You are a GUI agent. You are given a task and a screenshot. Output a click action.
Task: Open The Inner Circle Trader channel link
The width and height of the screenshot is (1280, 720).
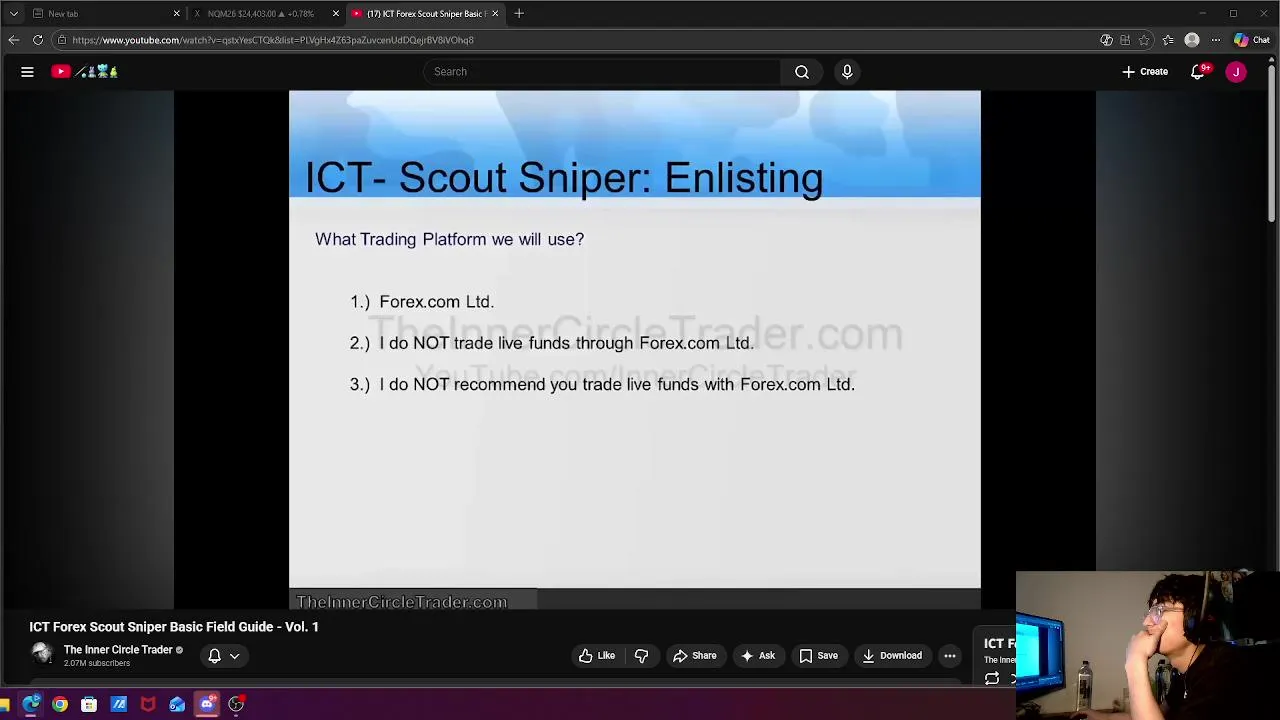click(118, 650)
